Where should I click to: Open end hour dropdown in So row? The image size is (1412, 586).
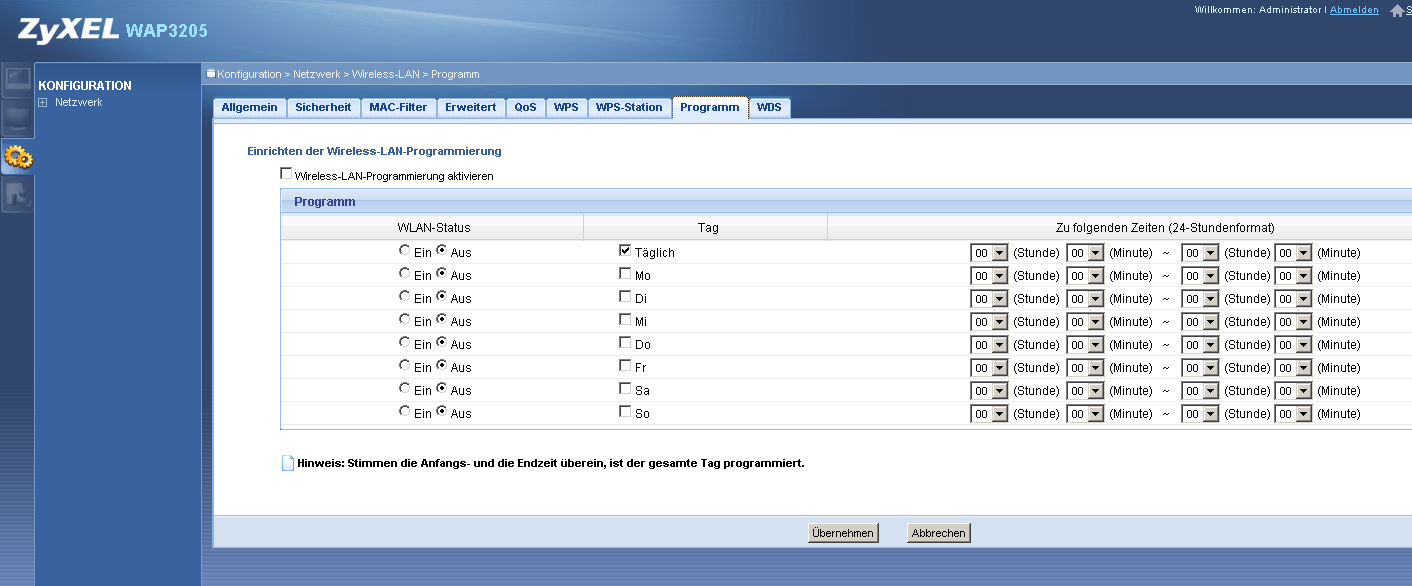click(x=1200, y=414)
